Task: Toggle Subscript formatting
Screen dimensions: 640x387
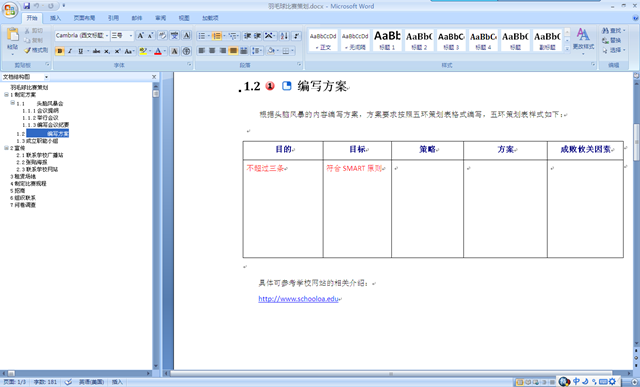Action: [x=107, y=51]
